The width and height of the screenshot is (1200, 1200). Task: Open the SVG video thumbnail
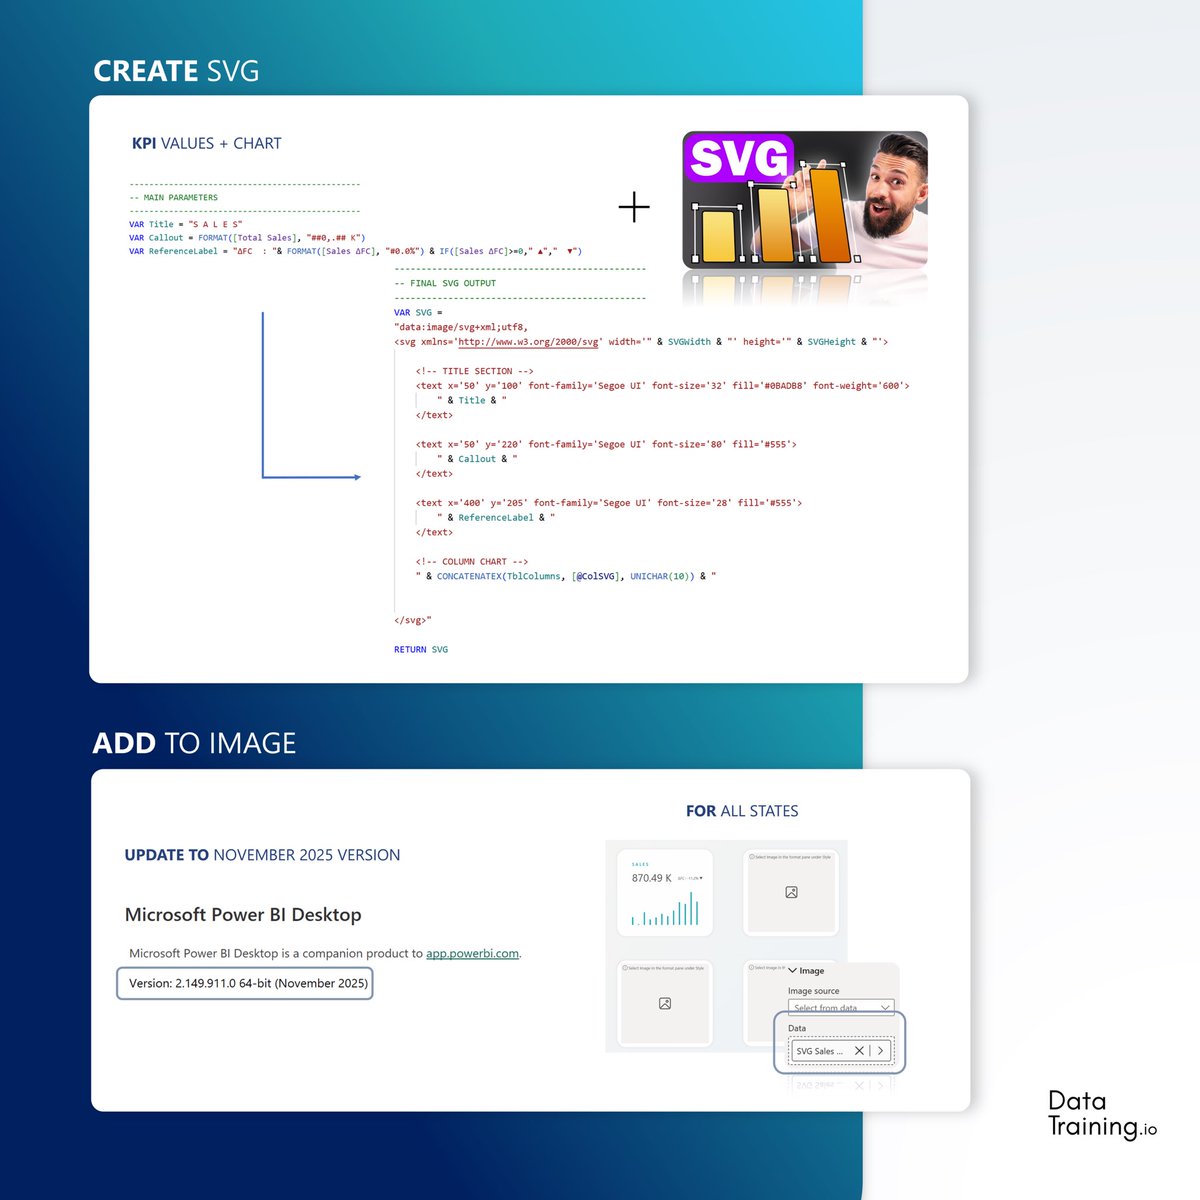pos(805,200)
